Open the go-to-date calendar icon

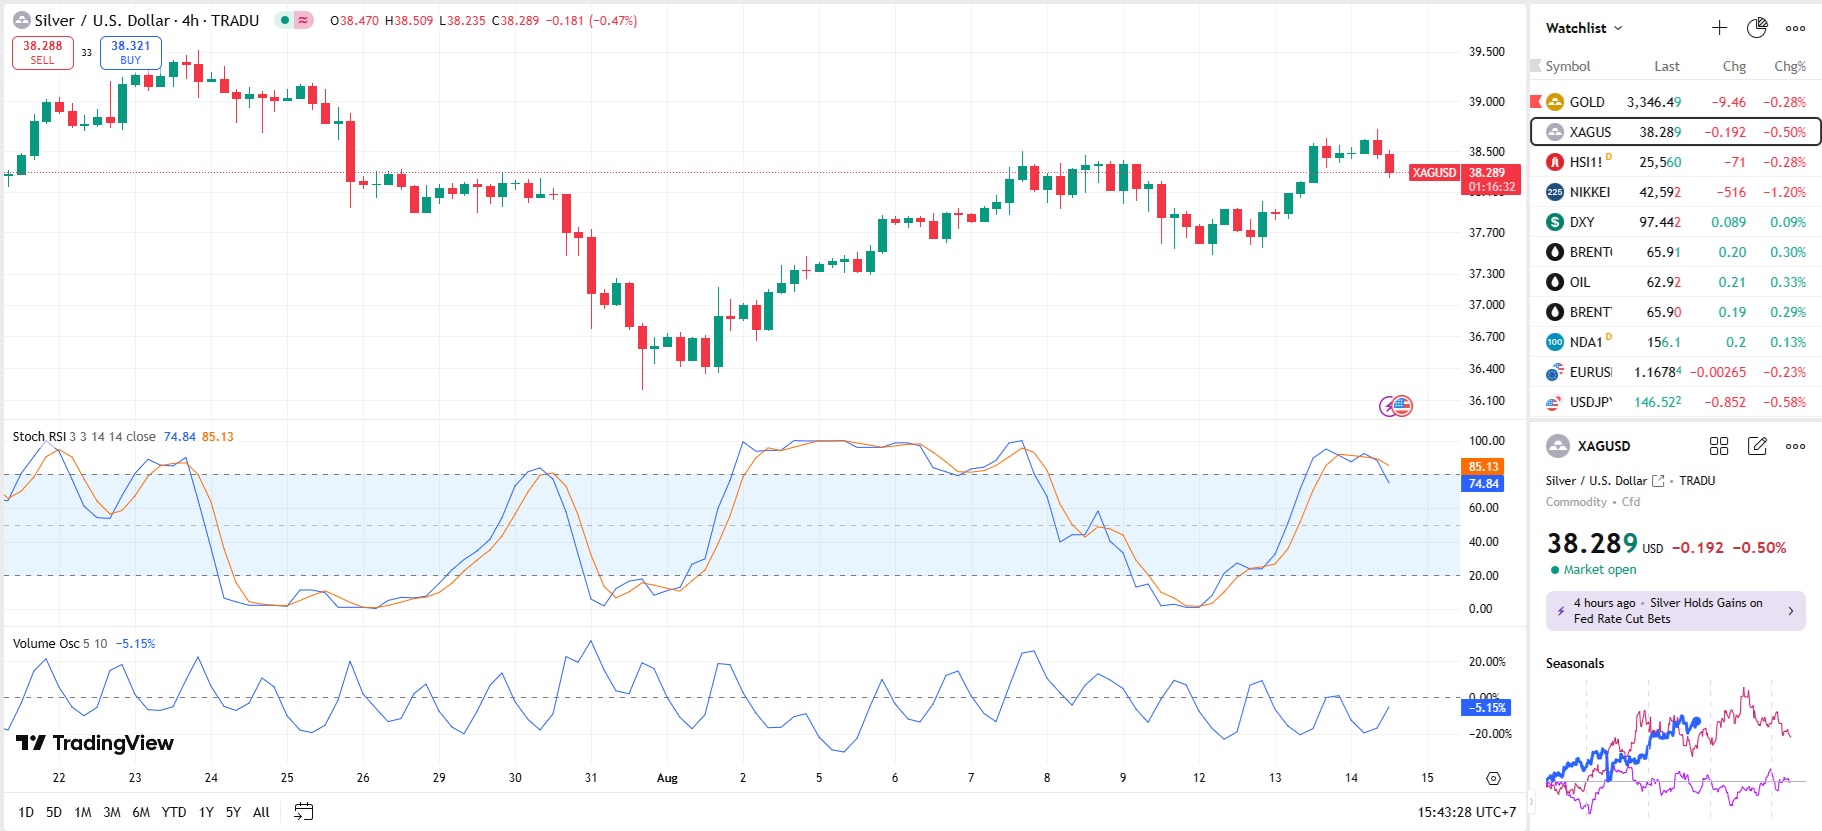[x=304, y=812]
